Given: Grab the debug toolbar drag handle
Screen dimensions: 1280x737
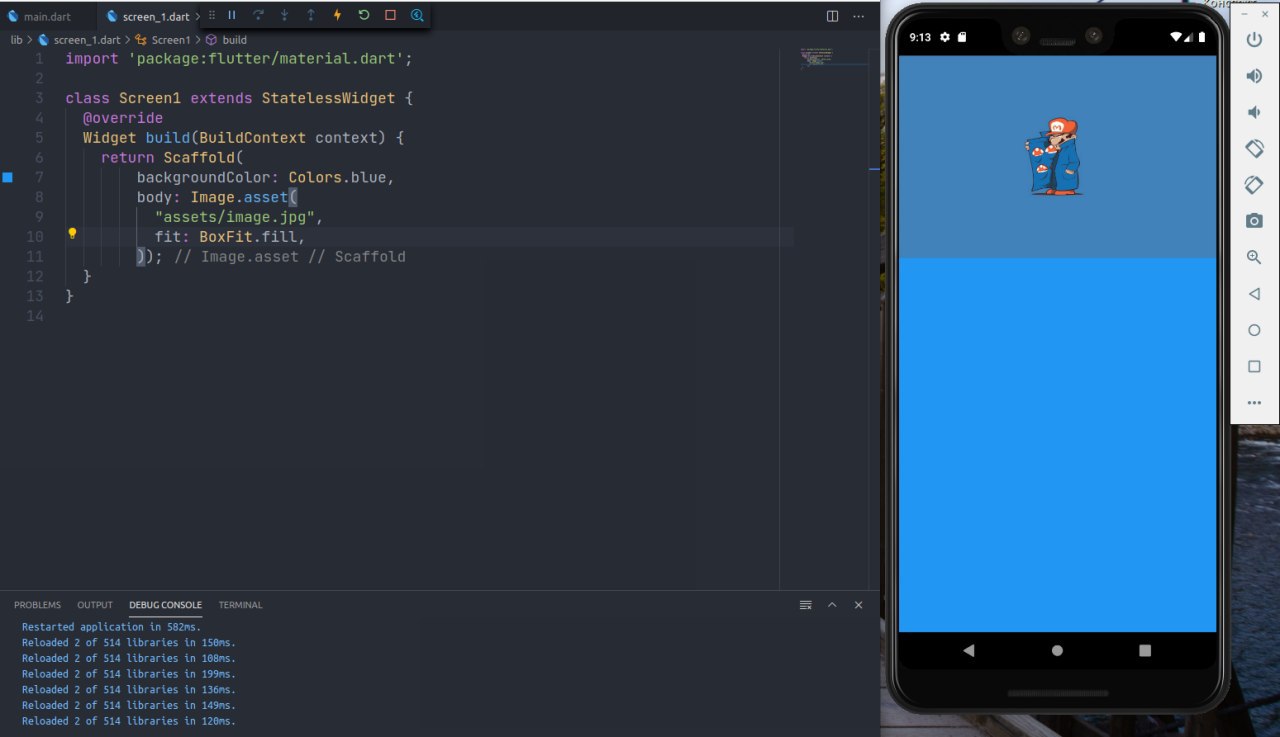Looking at the screenshot, I should coord(211,16).
